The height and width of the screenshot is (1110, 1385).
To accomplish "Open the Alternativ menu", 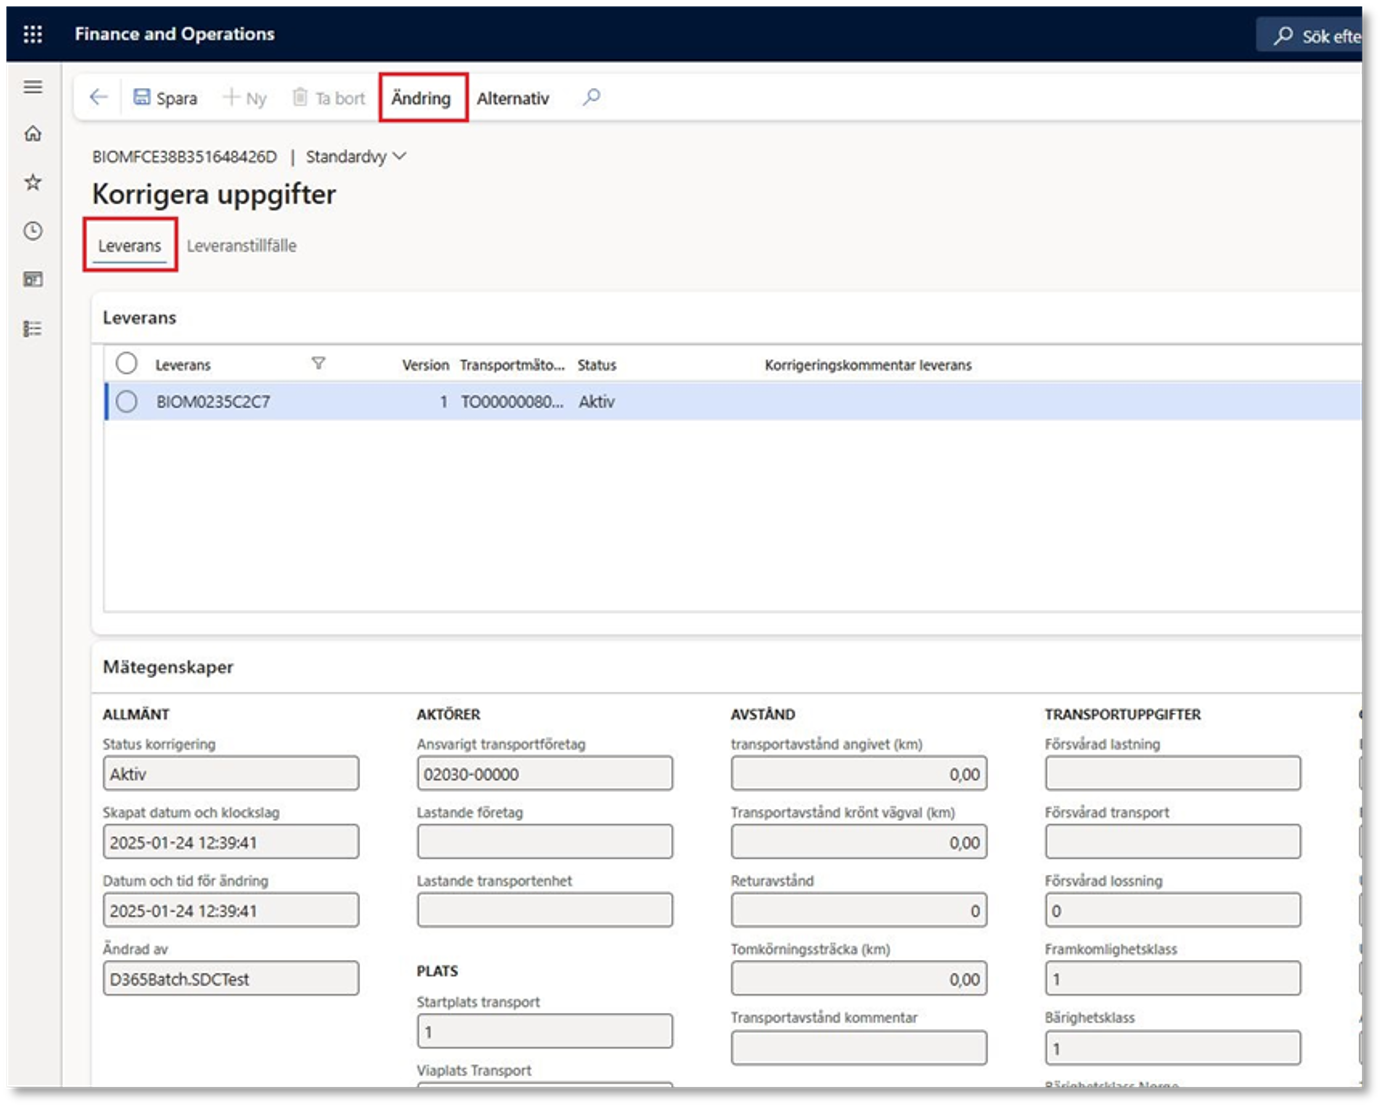I will pyautogui.click(x=513, y=98).
